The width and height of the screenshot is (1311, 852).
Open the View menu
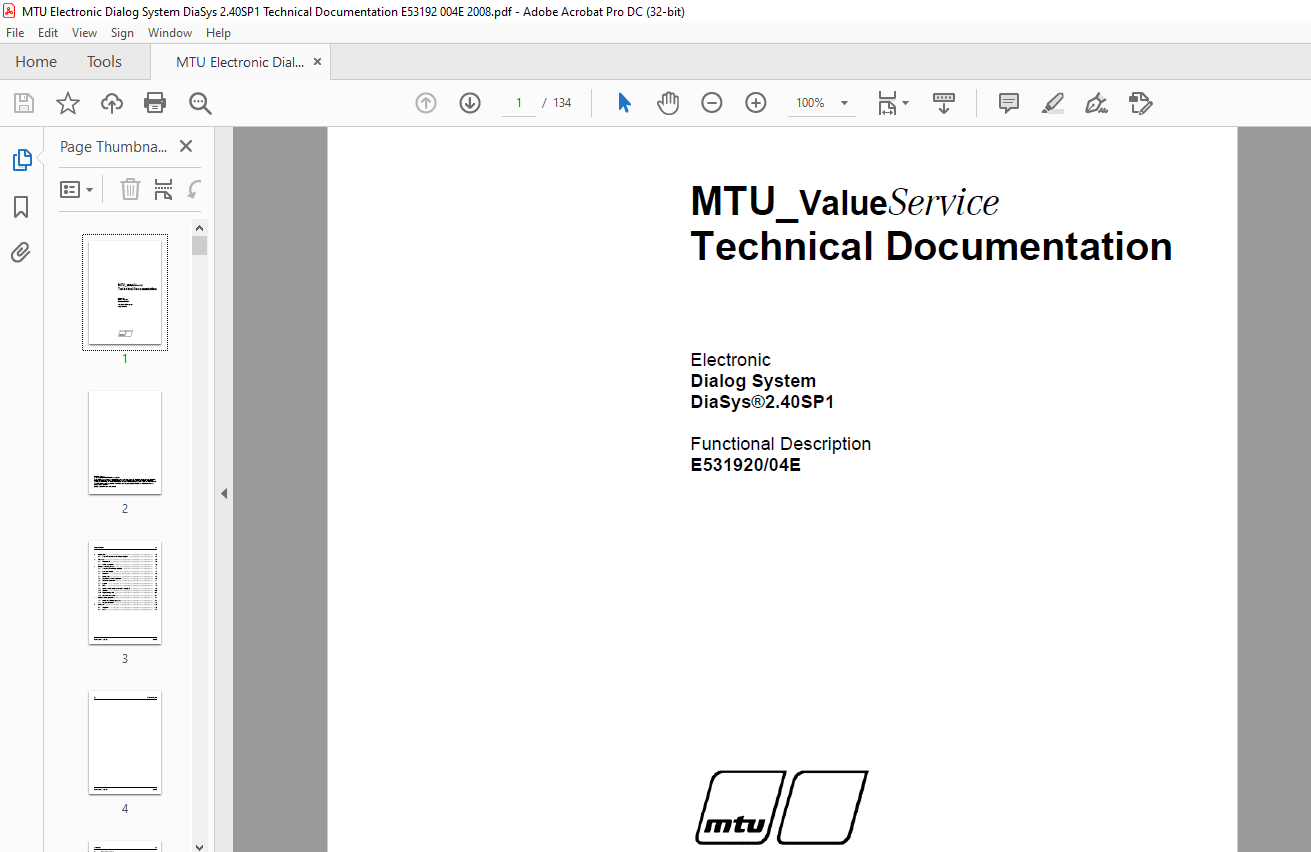point(85,33)
